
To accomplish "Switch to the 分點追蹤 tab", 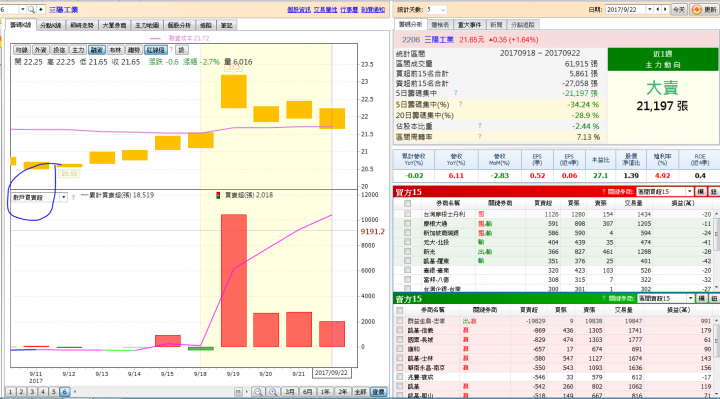I will coord(523,25).
